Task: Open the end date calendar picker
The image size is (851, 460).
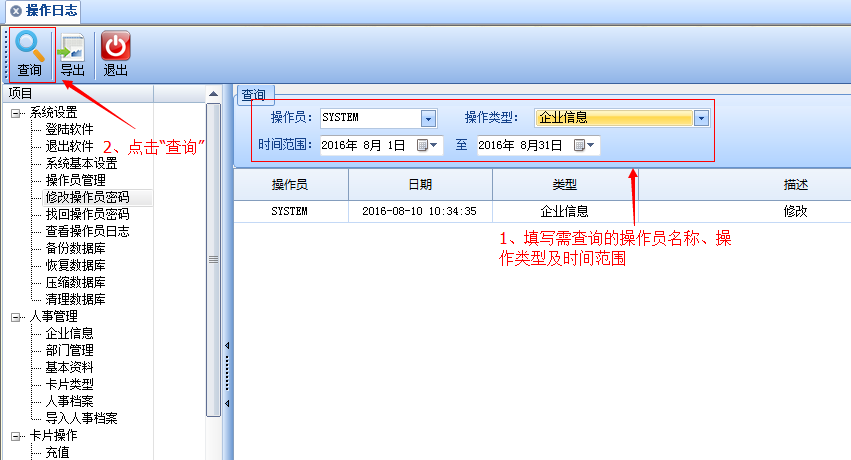Action: (585, 146)
